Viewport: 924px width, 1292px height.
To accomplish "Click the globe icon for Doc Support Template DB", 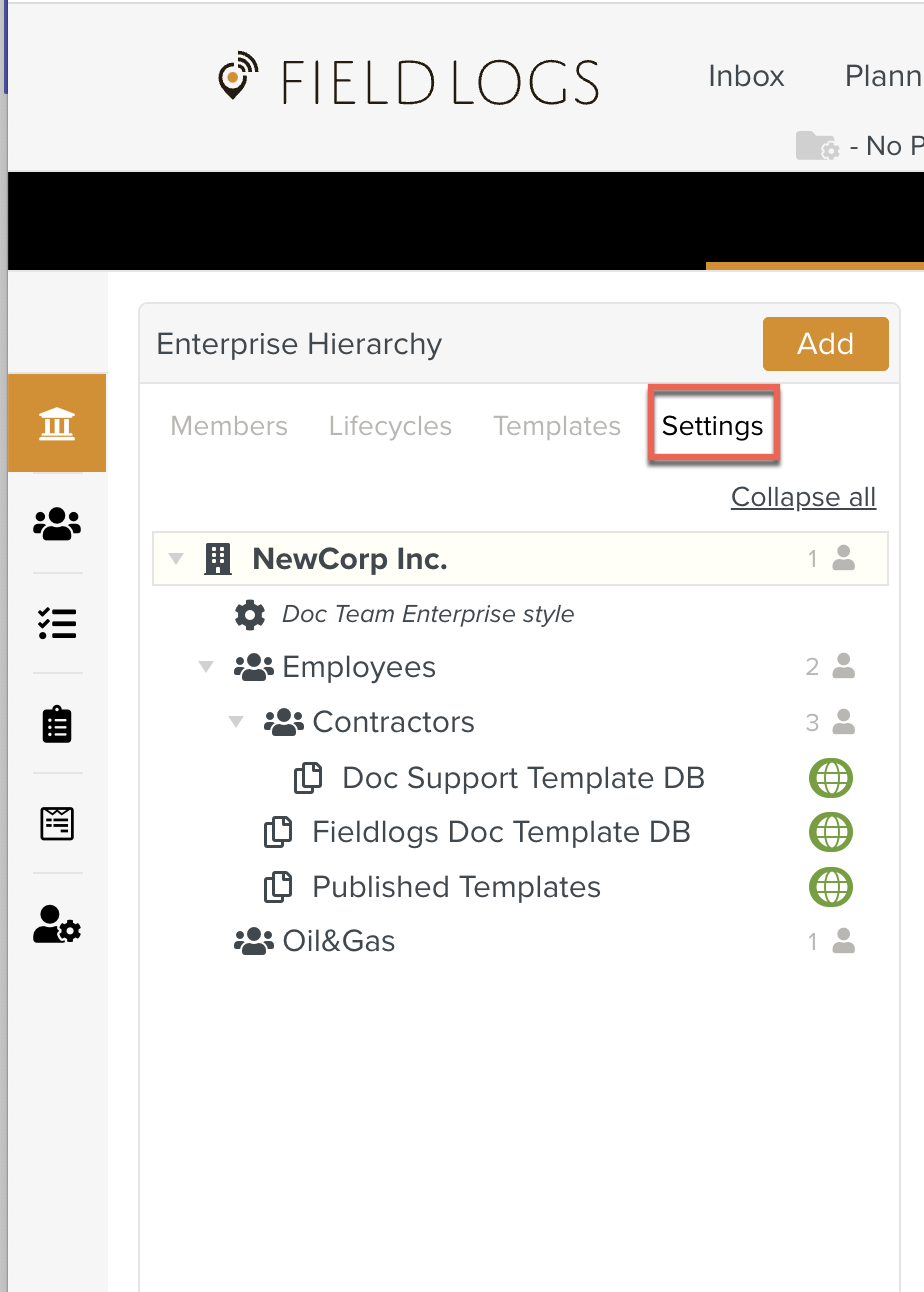I will [831, 778].
